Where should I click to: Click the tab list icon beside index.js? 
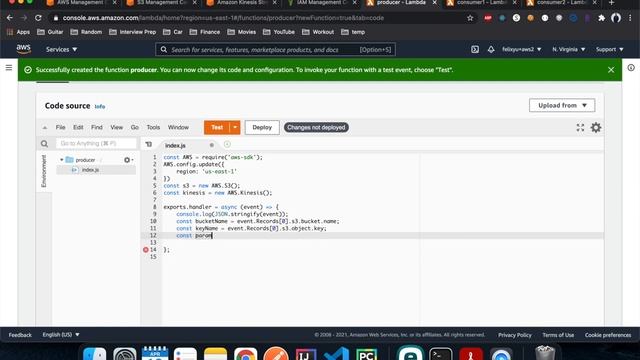tap(149, 144)
